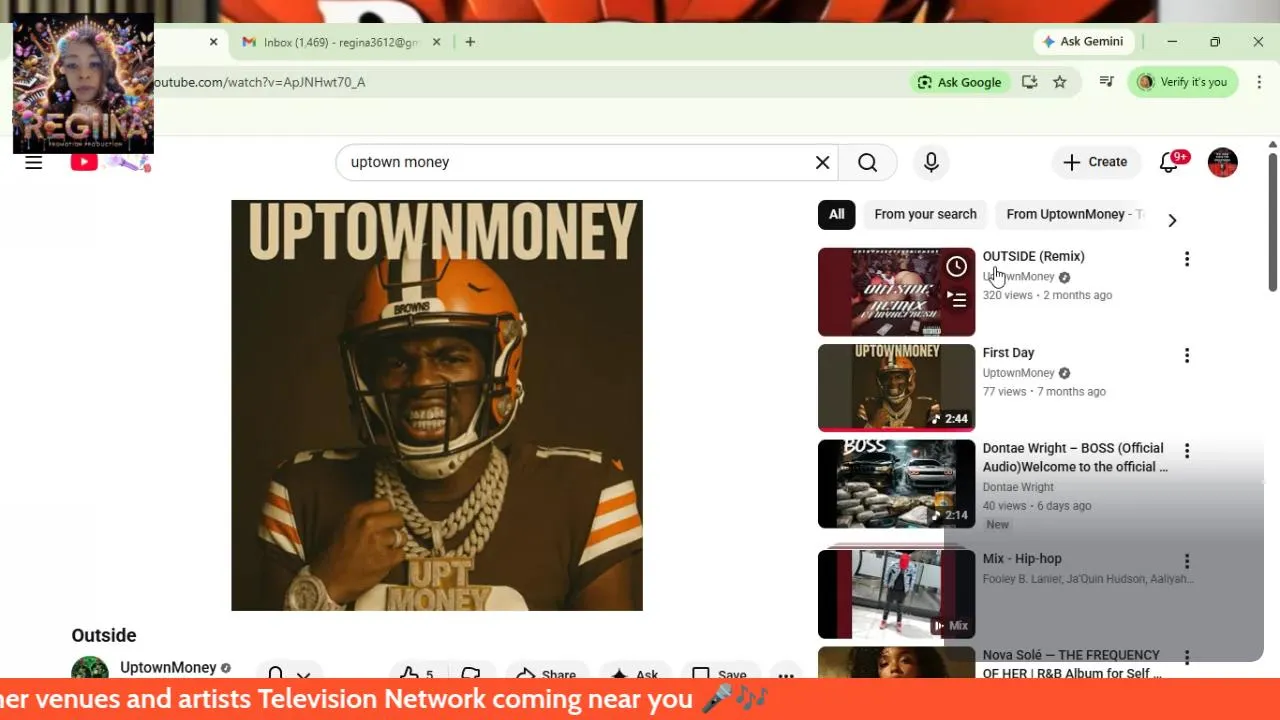Select the From your search chip
The width and height of the screenshot is (1280, 720).
tap(925, 214)
